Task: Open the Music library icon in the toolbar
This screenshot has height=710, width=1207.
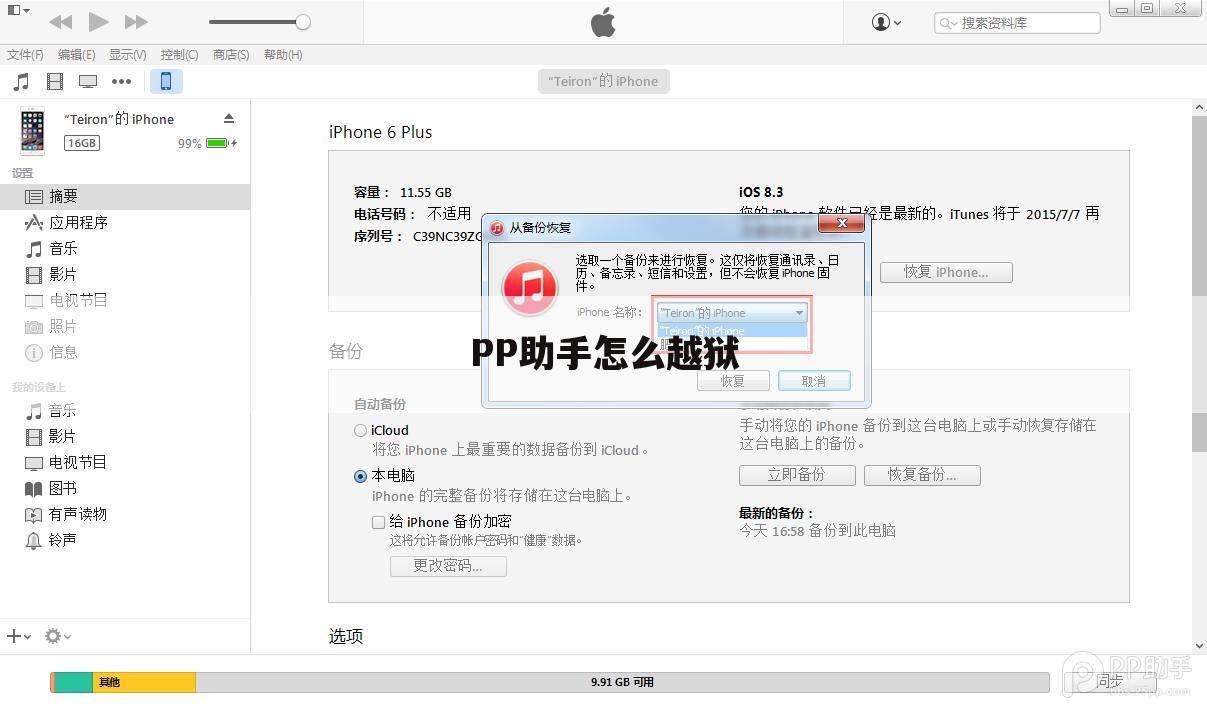Action: [21, 81]
